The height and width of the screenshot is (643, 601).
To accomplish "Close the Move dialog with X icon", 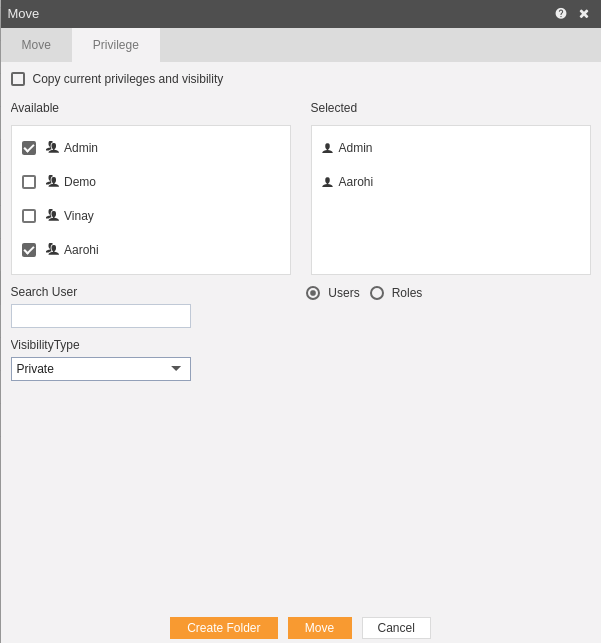I will click(584, 14).
